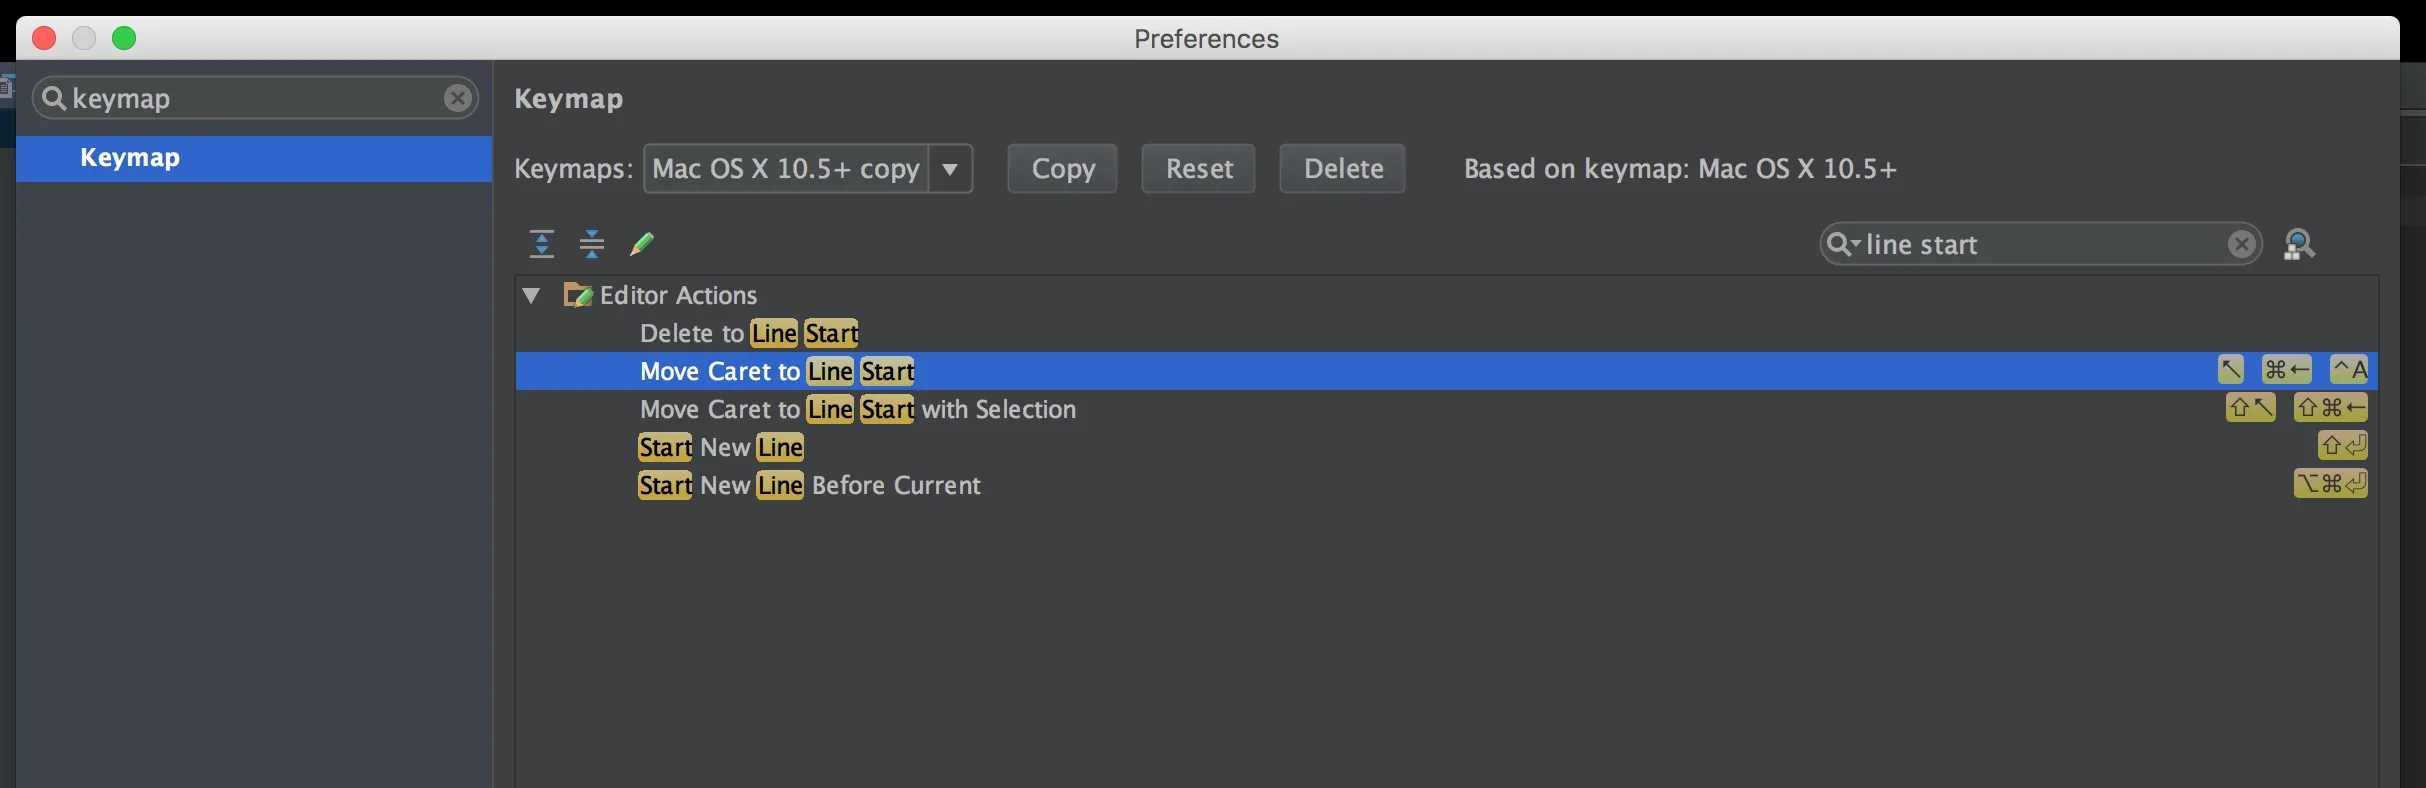Select 'Start New Line Before Current' action

coord(809,485)
